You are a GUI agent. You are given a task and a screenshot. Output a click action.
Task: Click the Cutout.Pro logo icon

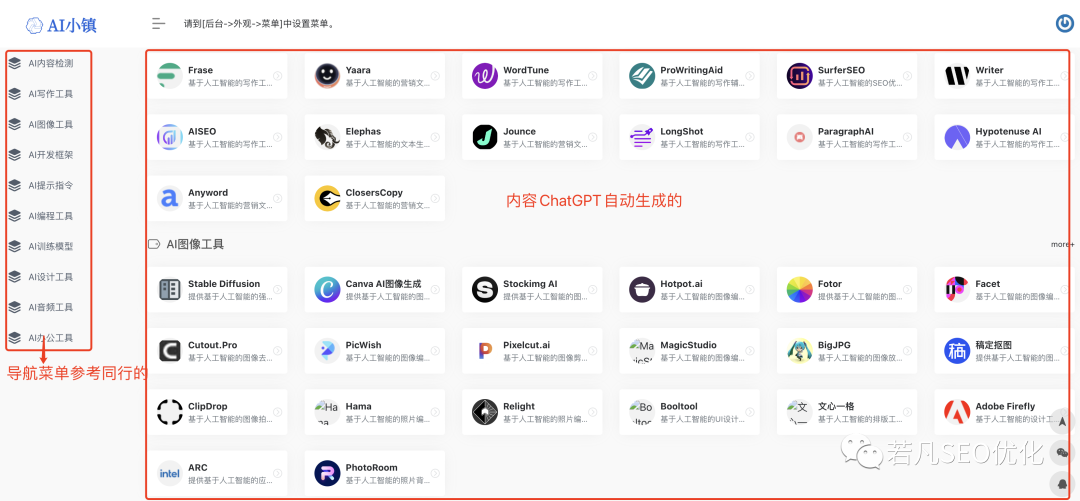pos(169,351)
